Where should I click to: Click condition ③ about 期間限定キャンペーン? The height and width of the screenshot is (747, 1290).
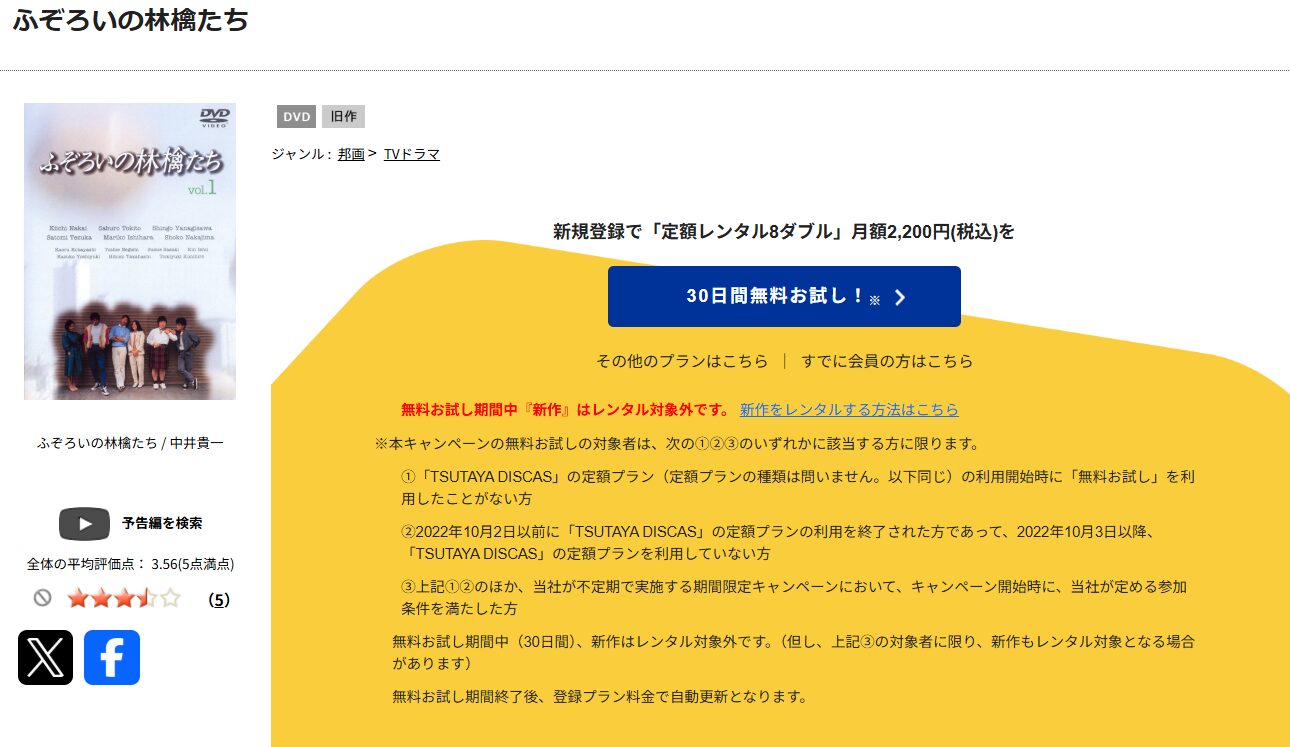[794, 597]
